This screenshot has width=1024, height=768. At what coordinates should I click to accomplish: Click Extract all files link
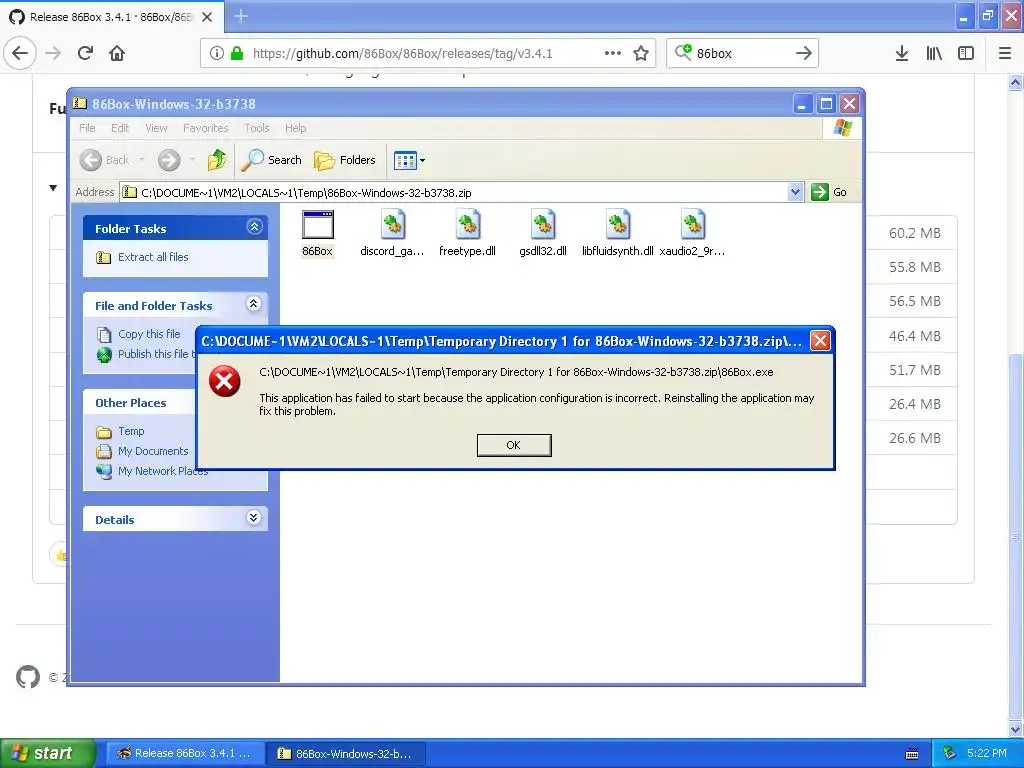(153, 257)
